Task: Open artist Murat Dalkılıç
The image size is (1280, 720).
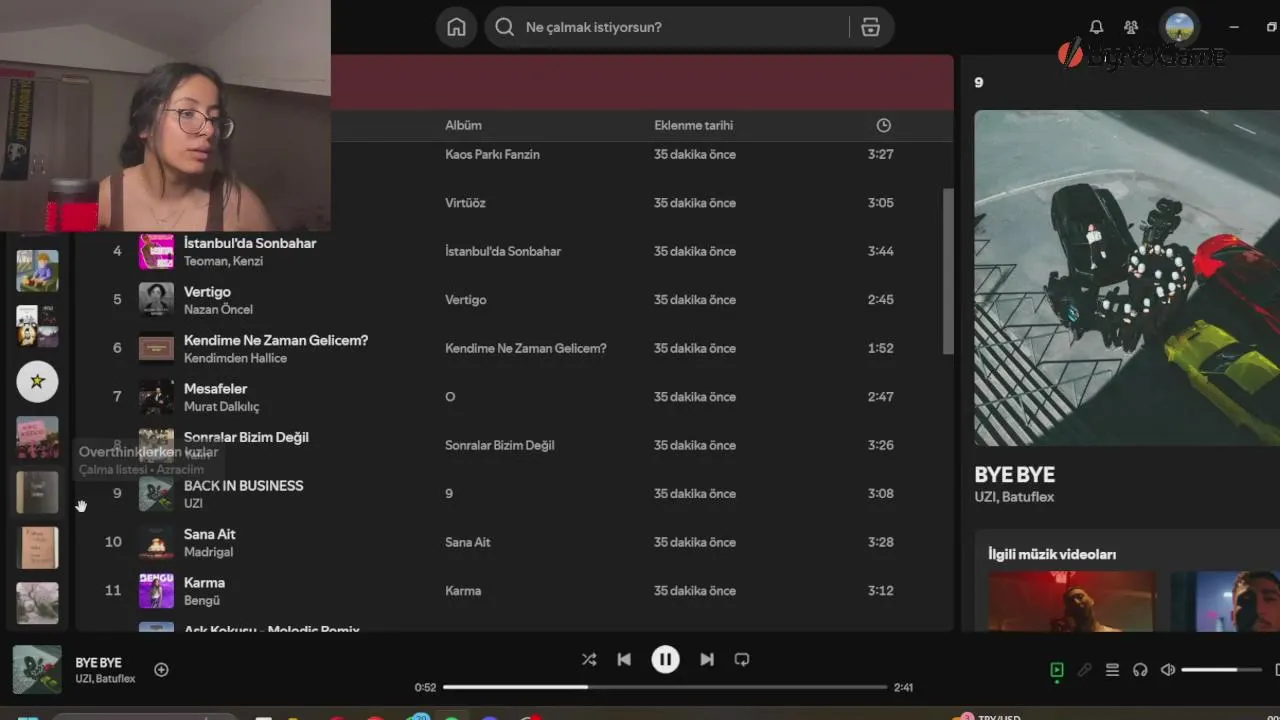Action: [x=221, y=407]
